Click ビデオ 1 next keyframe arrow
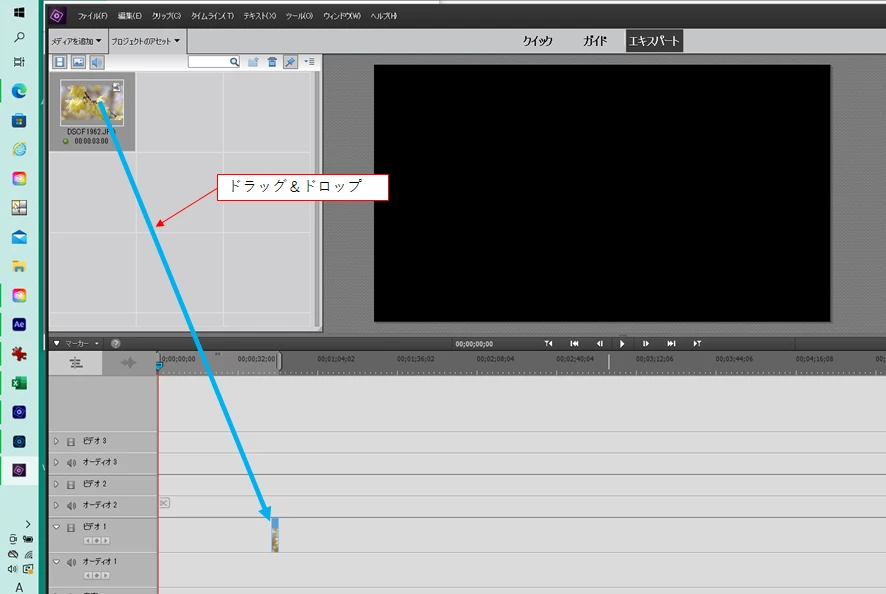Image resolution: width=886 pixels, height=594 pixels. click(x=106, y=541)
